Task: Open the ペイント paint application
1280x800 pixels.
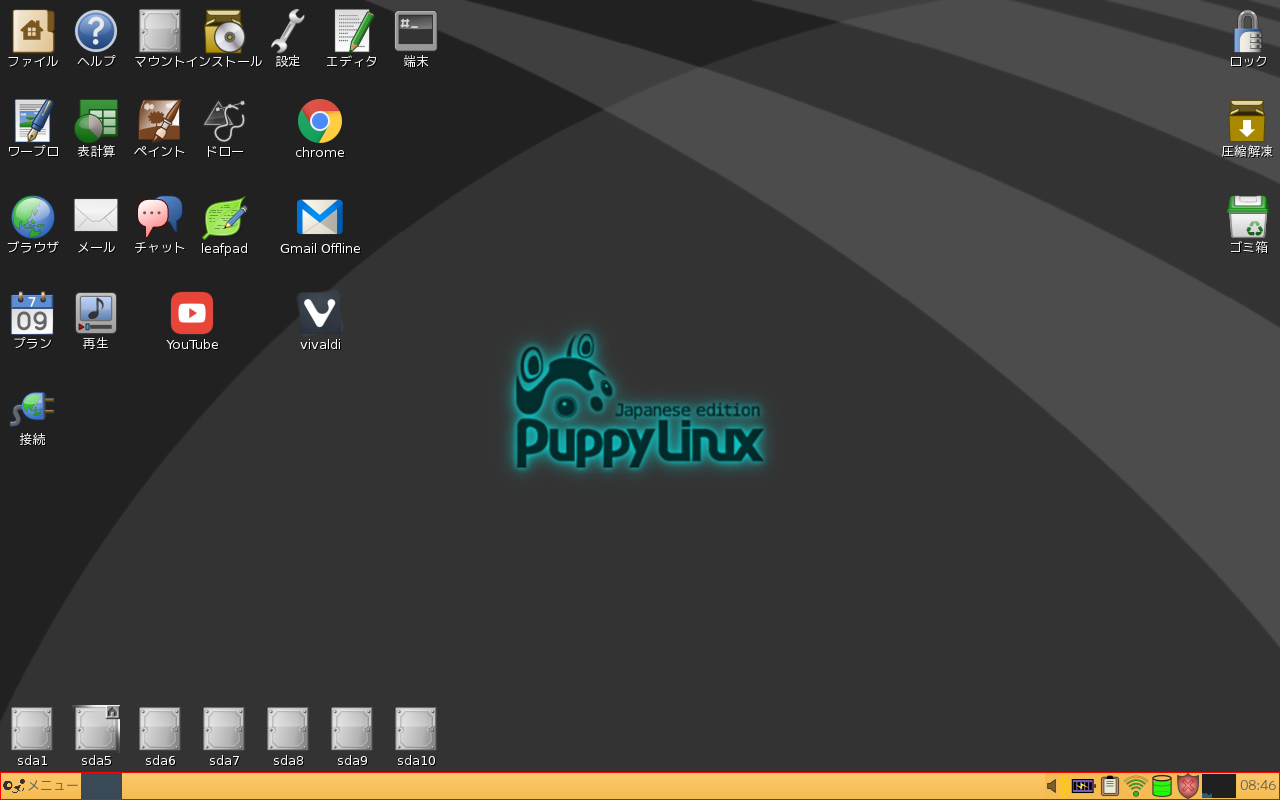Action: pyautogui.click(x=159, y=120)
